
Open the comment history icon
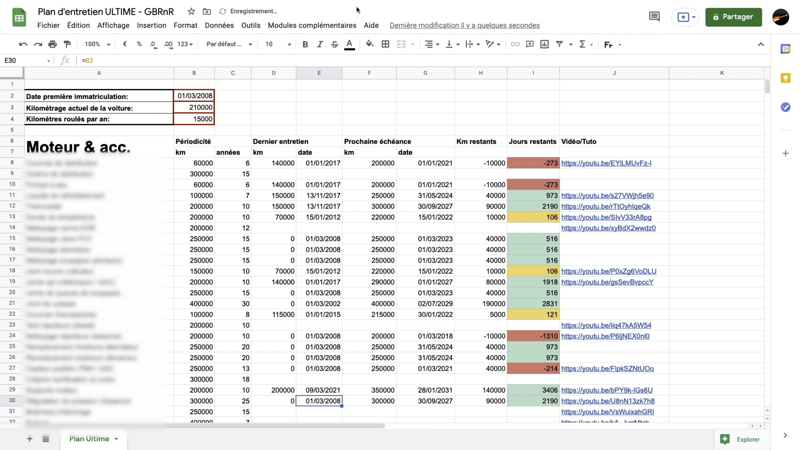click(654, 16)
